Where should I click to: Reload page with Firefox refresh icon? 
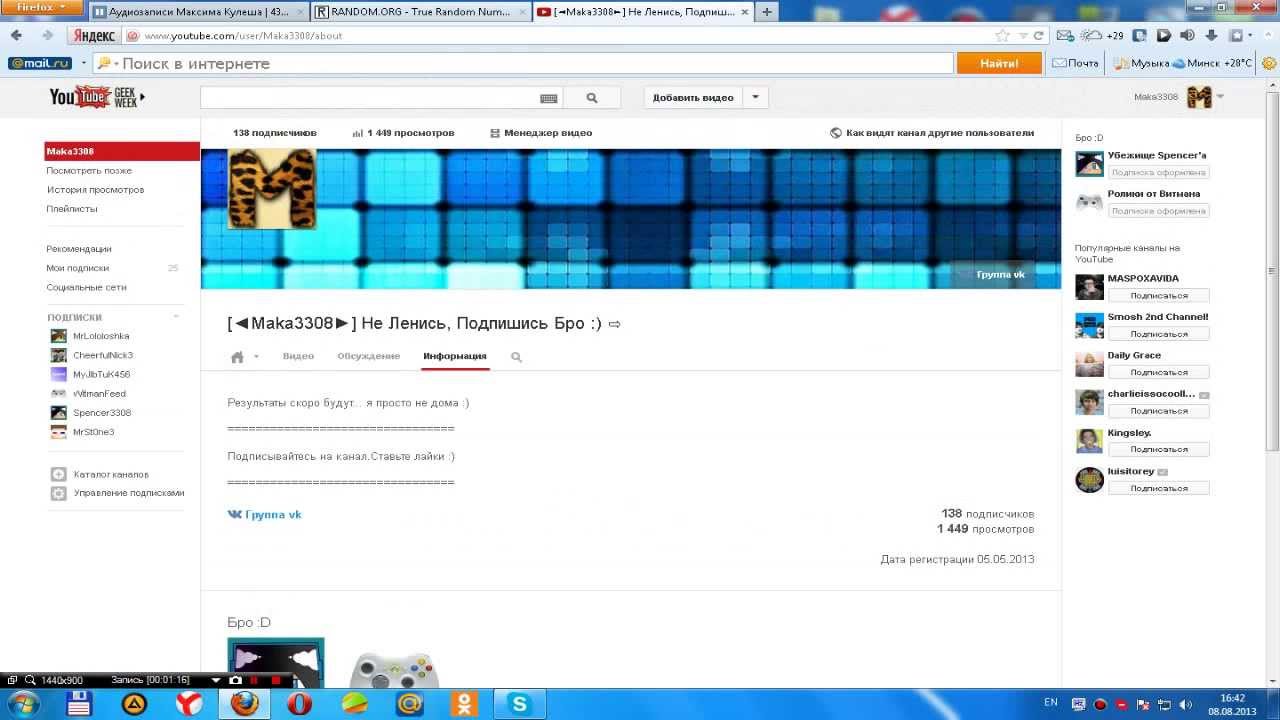coord(1038,35)
